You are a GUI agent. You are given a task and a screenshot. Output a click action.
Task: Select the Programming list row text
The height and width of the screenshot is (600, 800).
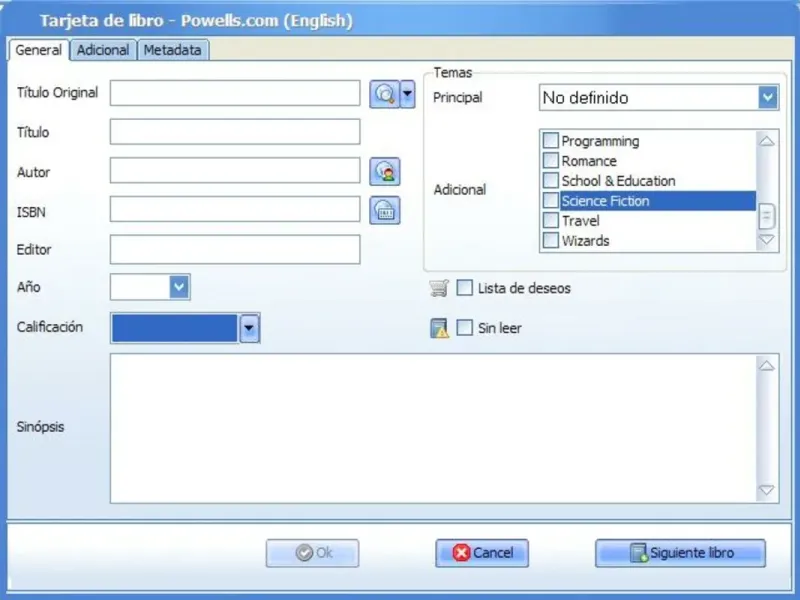point(601,141)
